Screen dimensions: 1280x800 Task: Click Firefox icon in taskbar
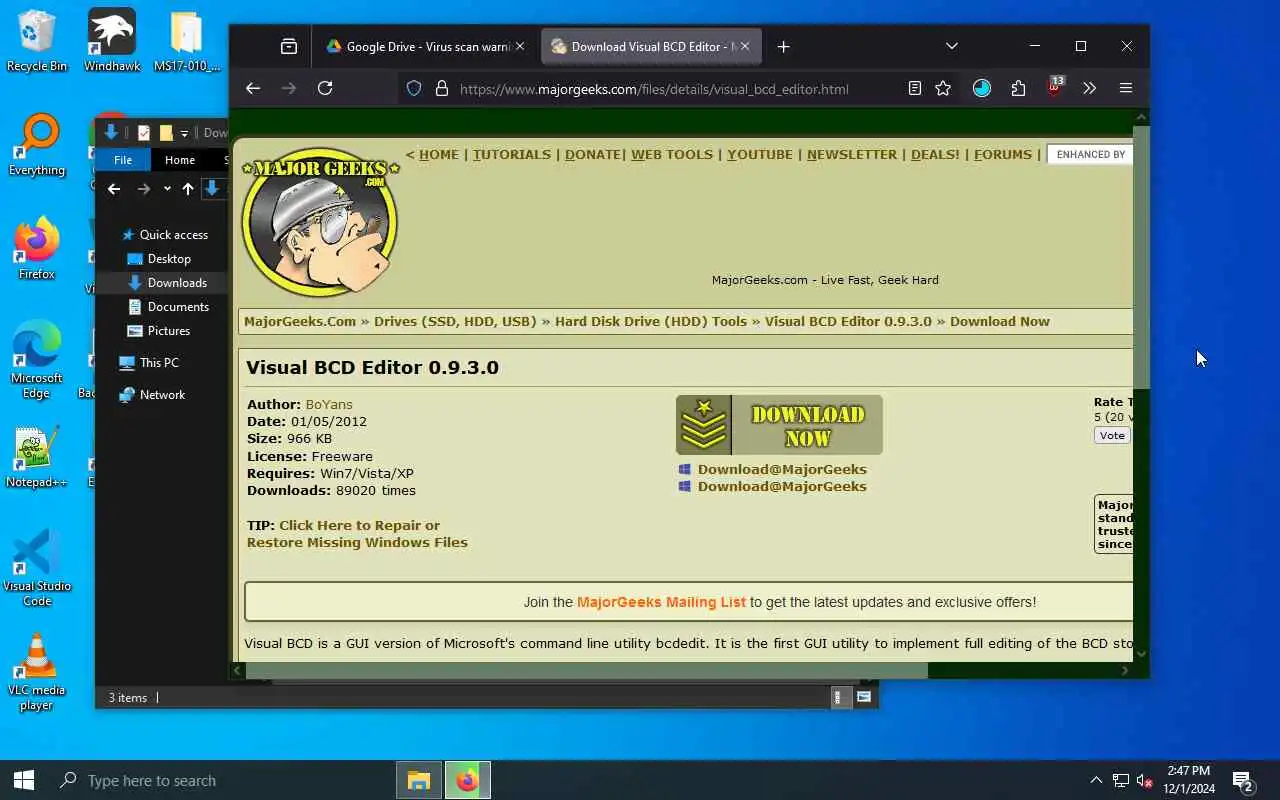pyautogui.click(x=468, y=780)
